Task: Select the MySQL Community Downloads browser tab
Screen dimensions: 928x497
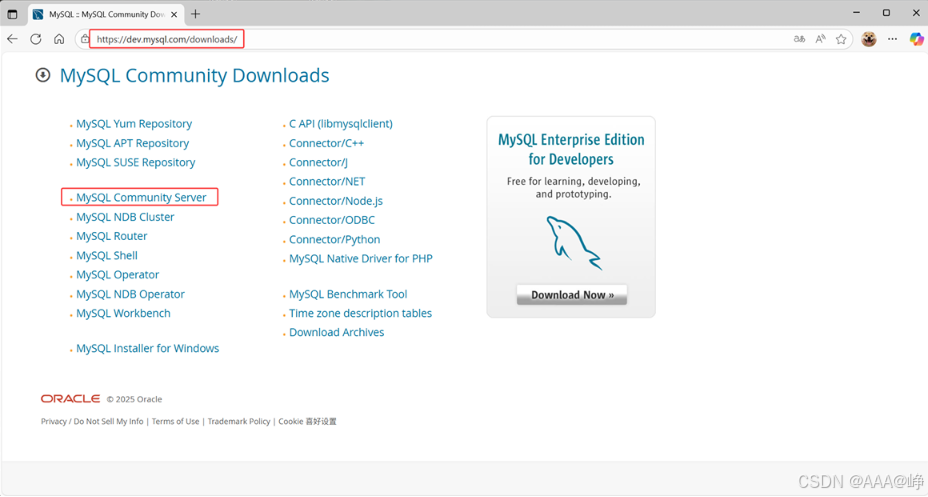Action: point(104,14)
